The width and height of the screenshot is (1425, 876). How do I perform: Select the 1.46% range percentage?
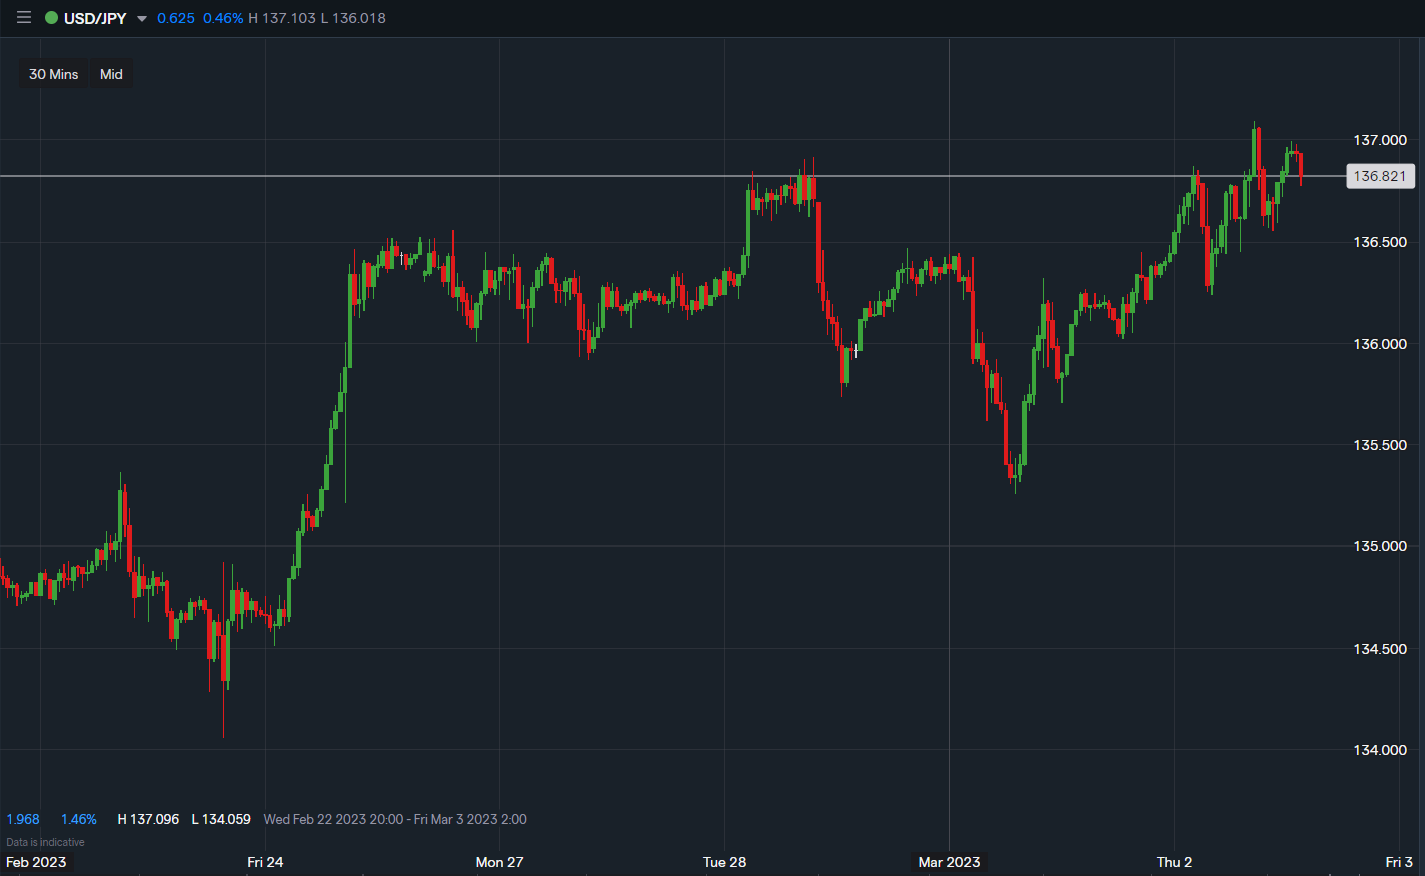(x=79, y=819)
